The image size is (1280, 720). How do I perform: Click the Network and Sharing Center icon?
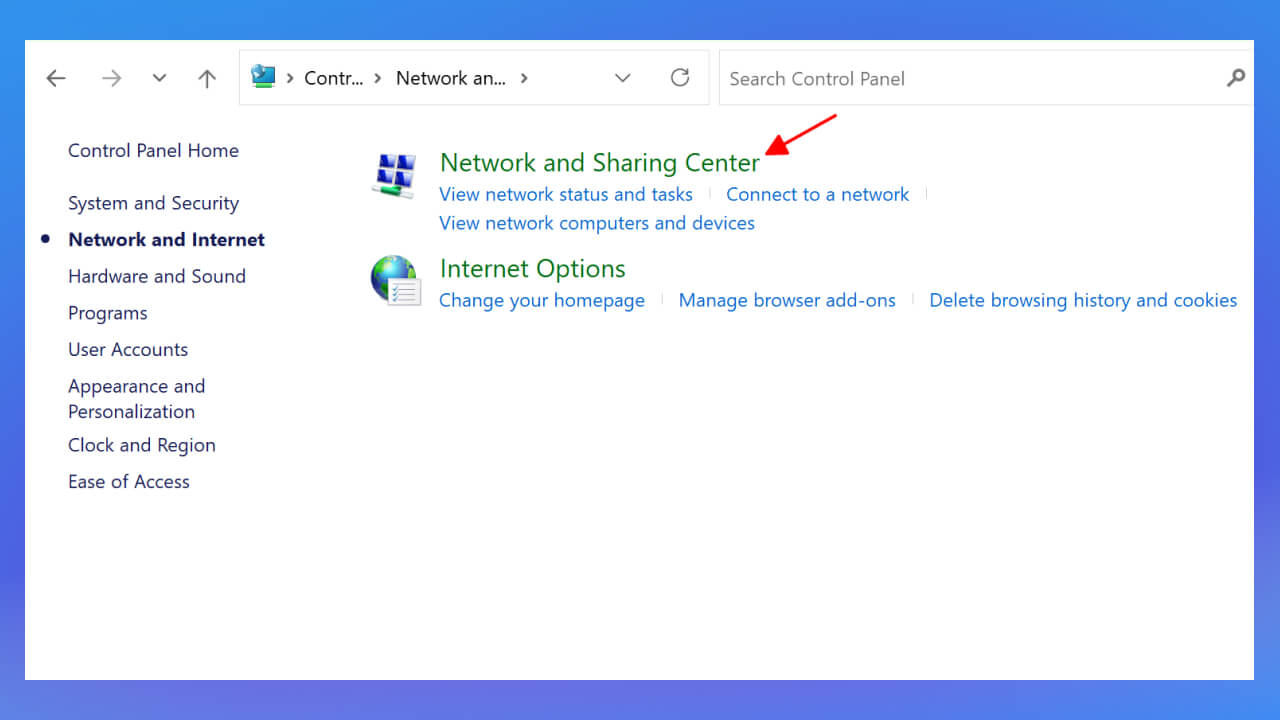point(394,175)
